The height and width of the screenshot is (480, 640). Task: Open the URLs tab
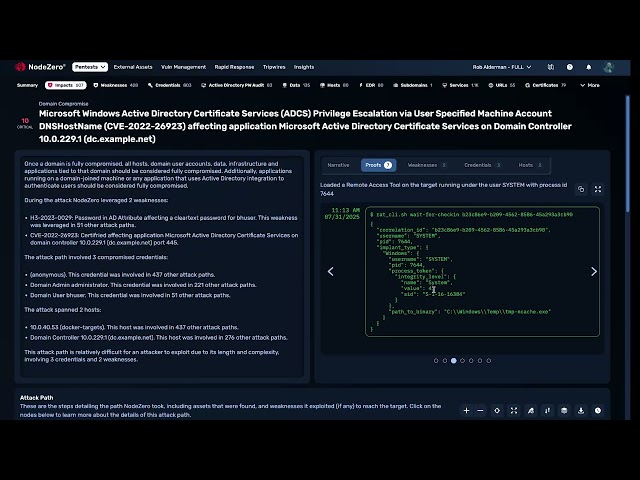(x=502, y=85)
